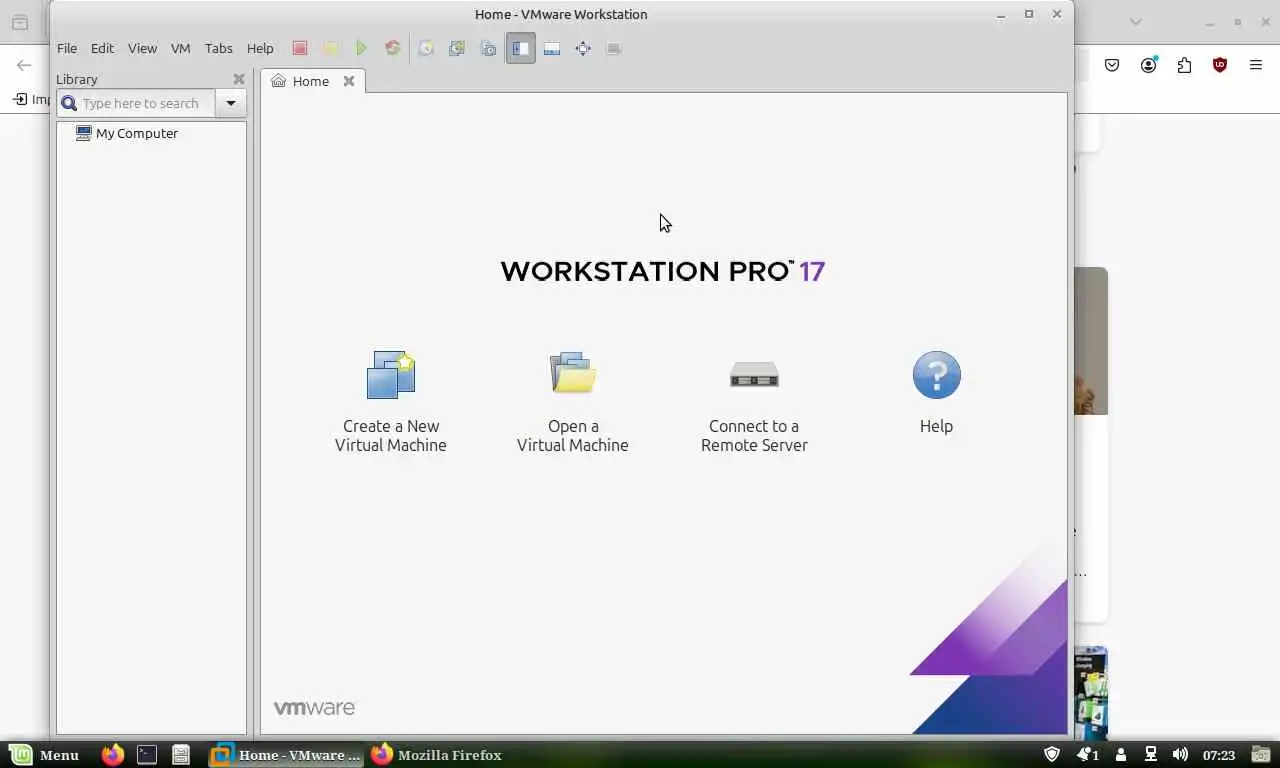Click the Save to Pocket icon in Firefox
The image size is (1280, 768).
coord(1112,65)
